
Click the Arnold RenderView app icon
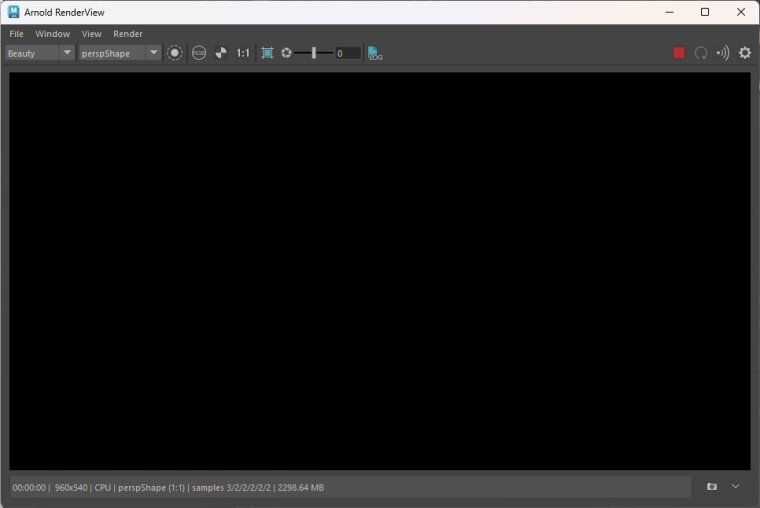tap(14, 12)
